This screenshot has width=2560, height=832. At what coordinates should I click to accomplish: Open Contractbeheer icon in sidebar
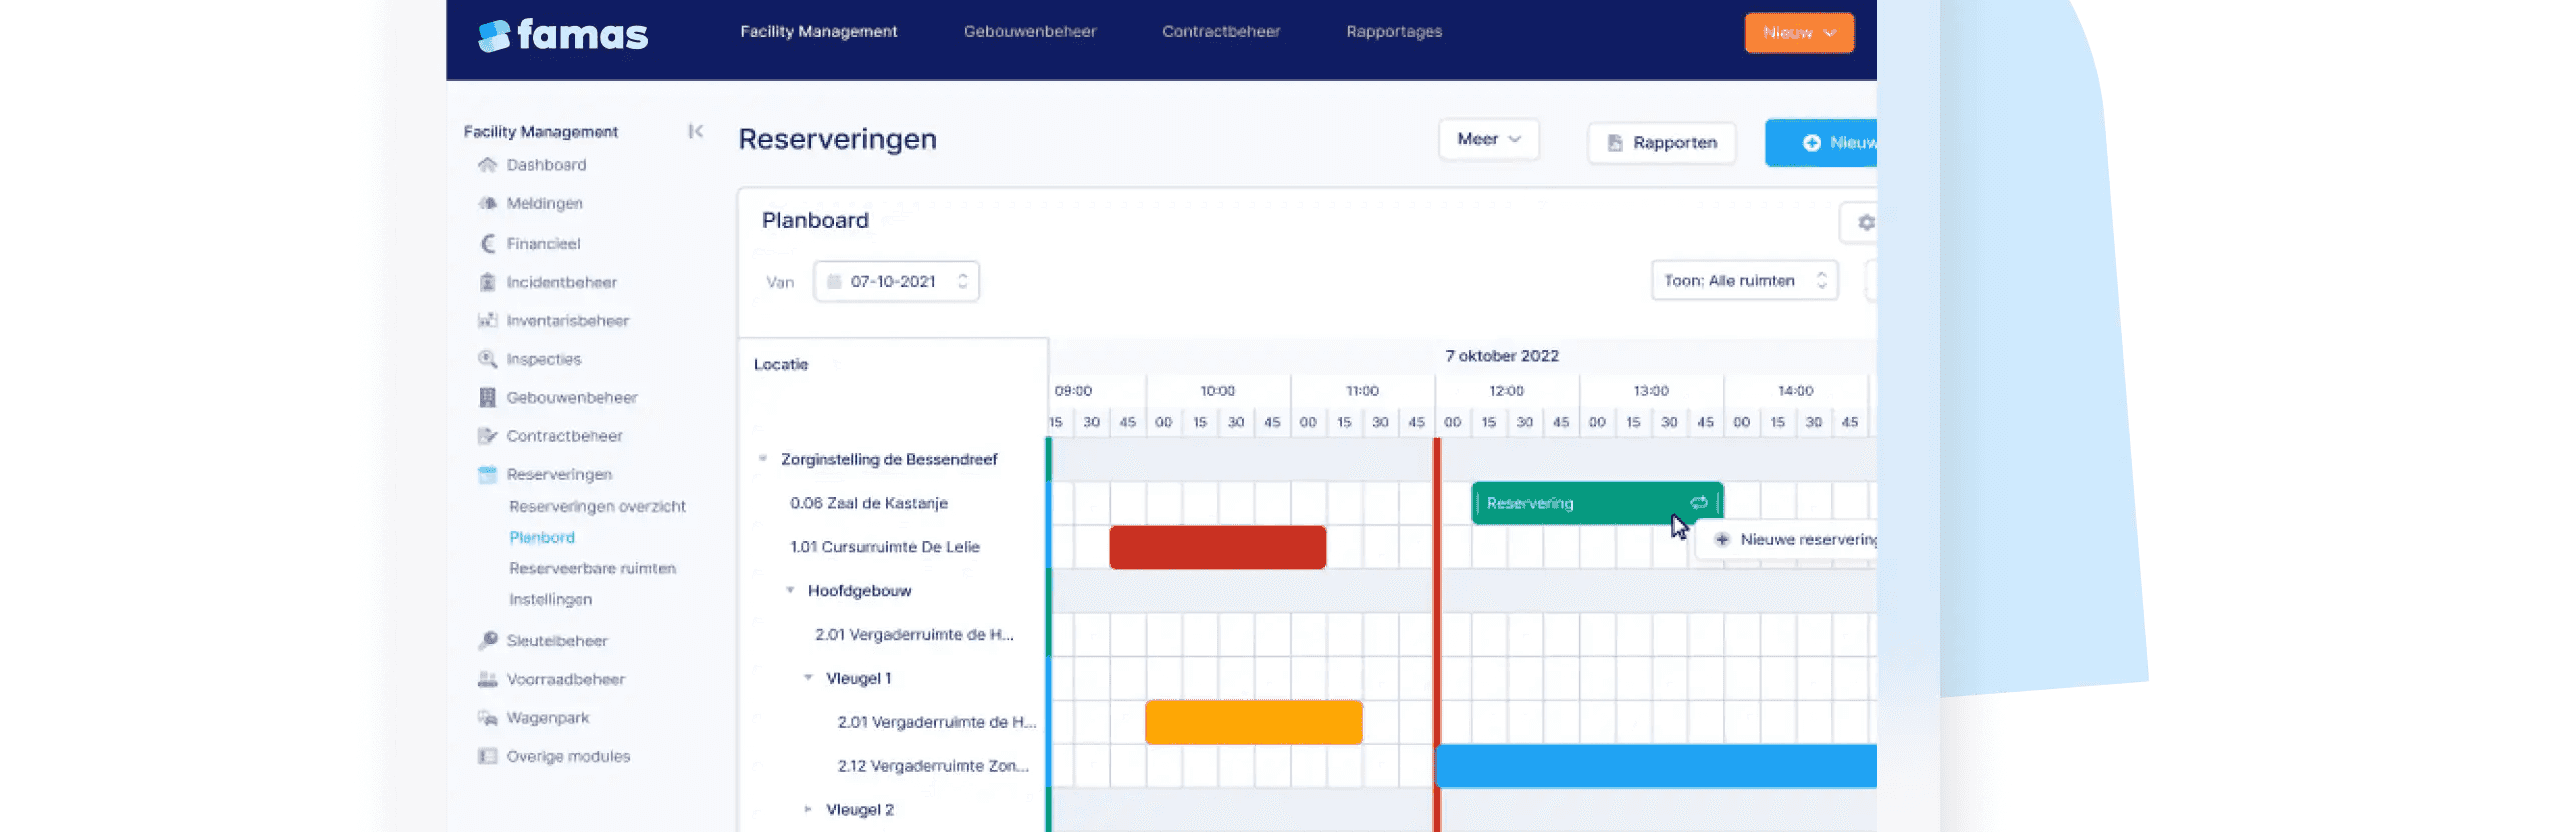click(487, 436)
